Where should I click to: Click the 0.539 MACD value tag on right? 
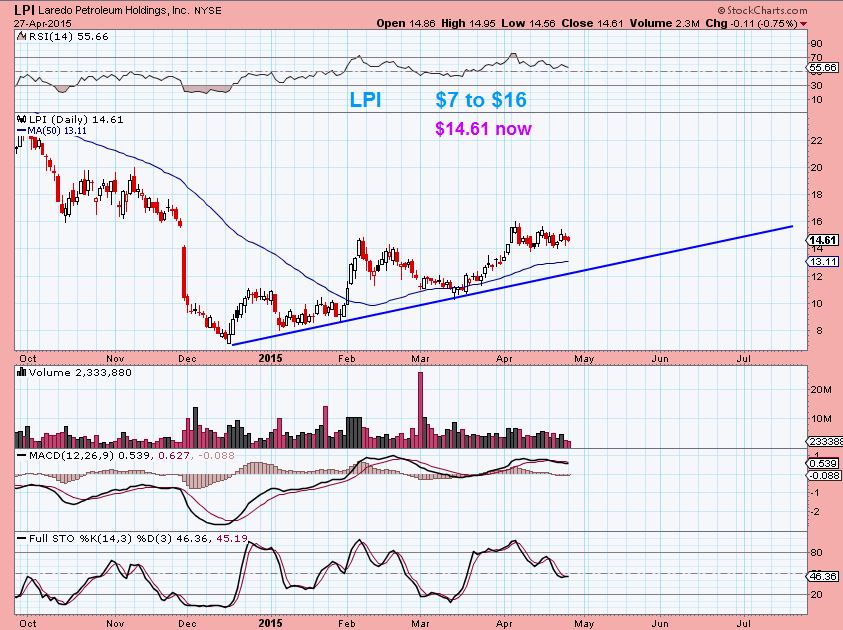point(823,463)
